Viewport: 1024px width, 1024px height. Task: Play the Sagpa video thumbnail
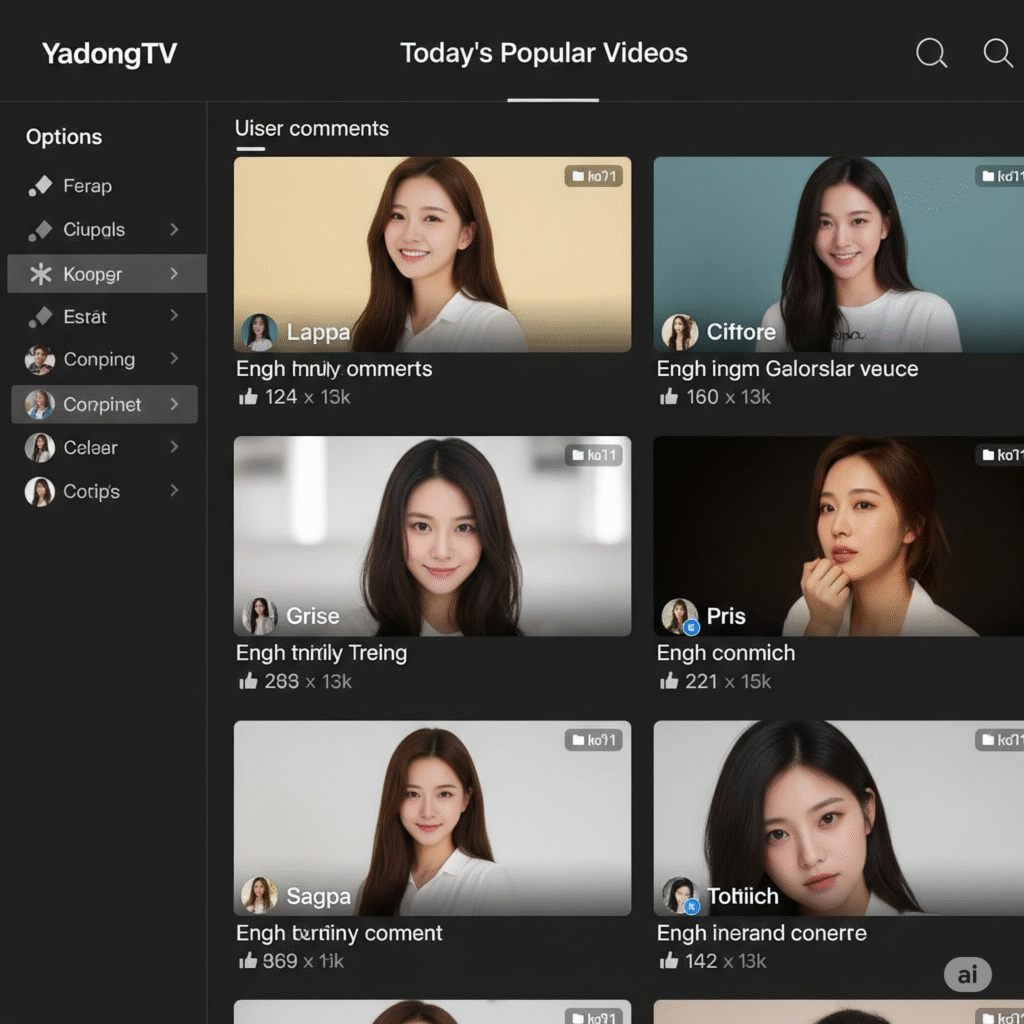coord(432,817)
